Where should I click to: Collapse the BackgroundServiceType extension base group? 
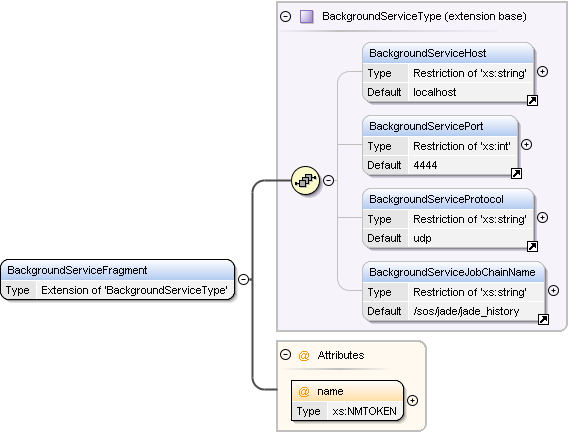[x=285, y=16]
